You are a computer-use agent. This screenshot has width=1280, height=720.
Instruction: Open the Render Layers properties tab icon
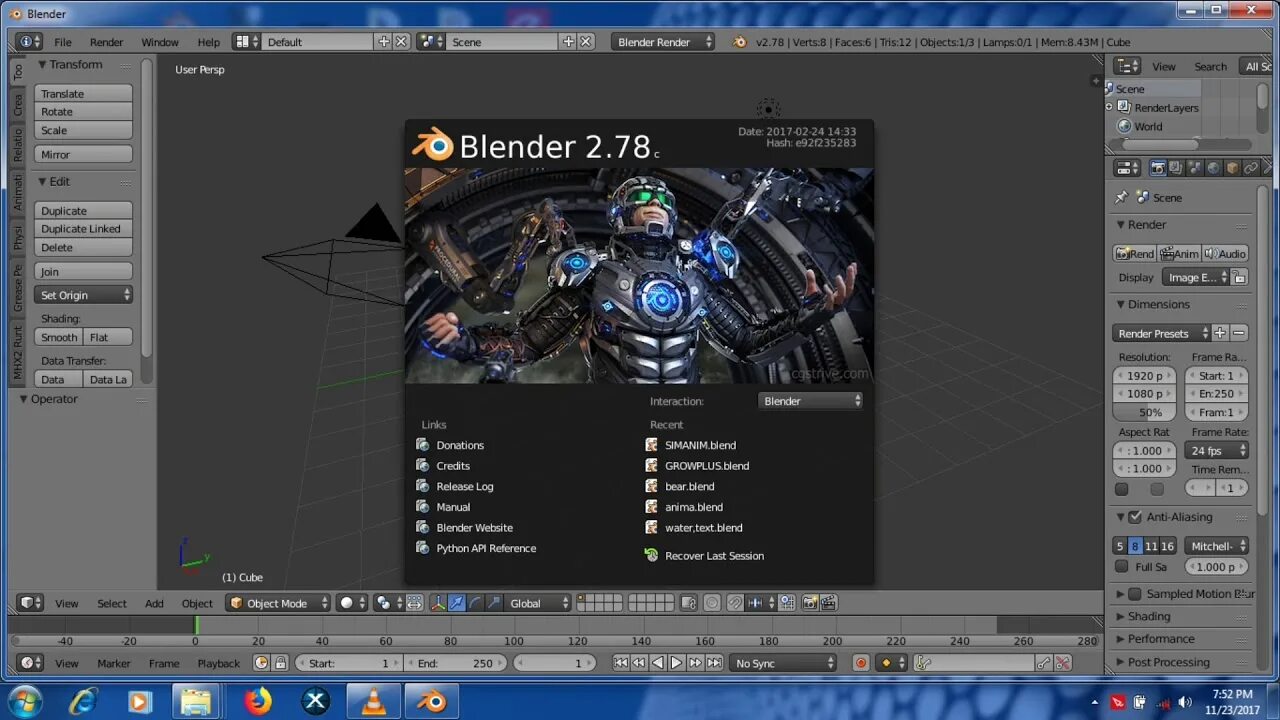[1176, 168]
